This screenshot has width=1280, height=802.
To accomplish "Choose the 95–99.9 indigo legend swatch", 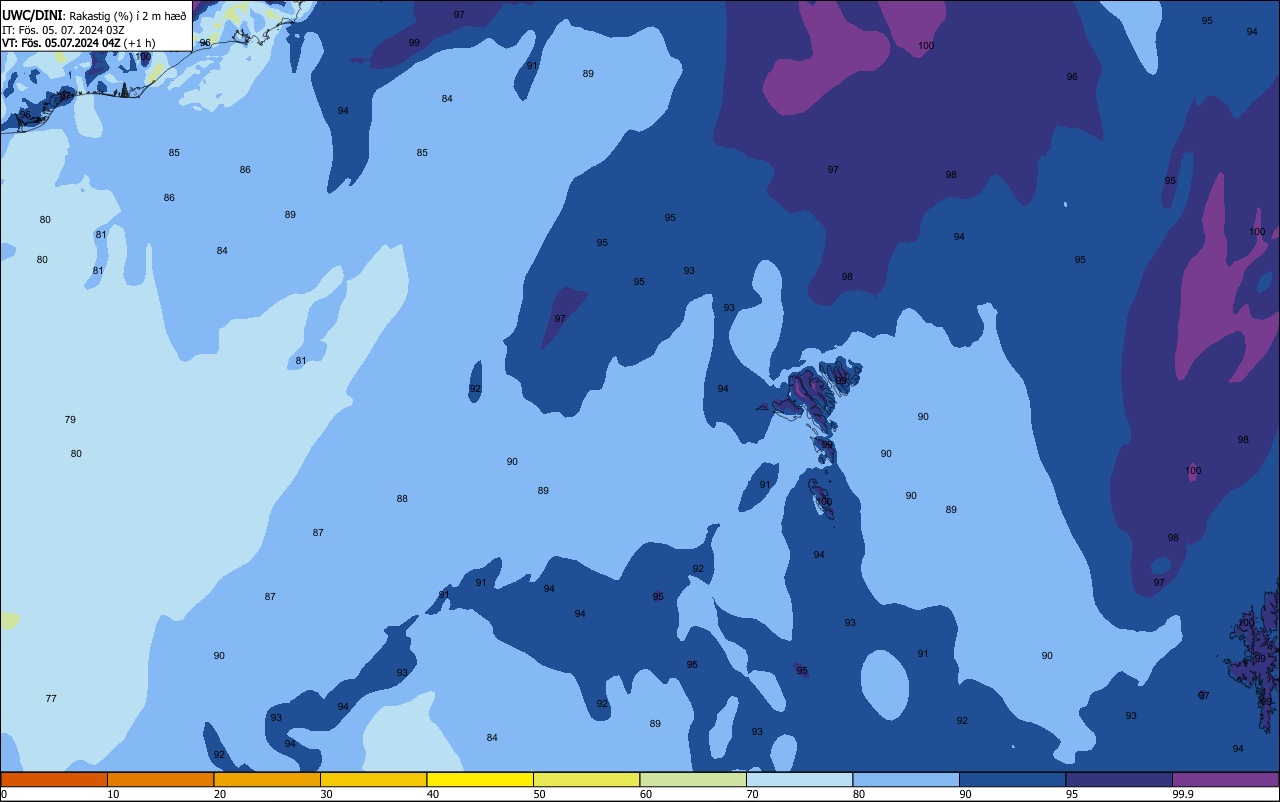I will (x=1119, y=779).
